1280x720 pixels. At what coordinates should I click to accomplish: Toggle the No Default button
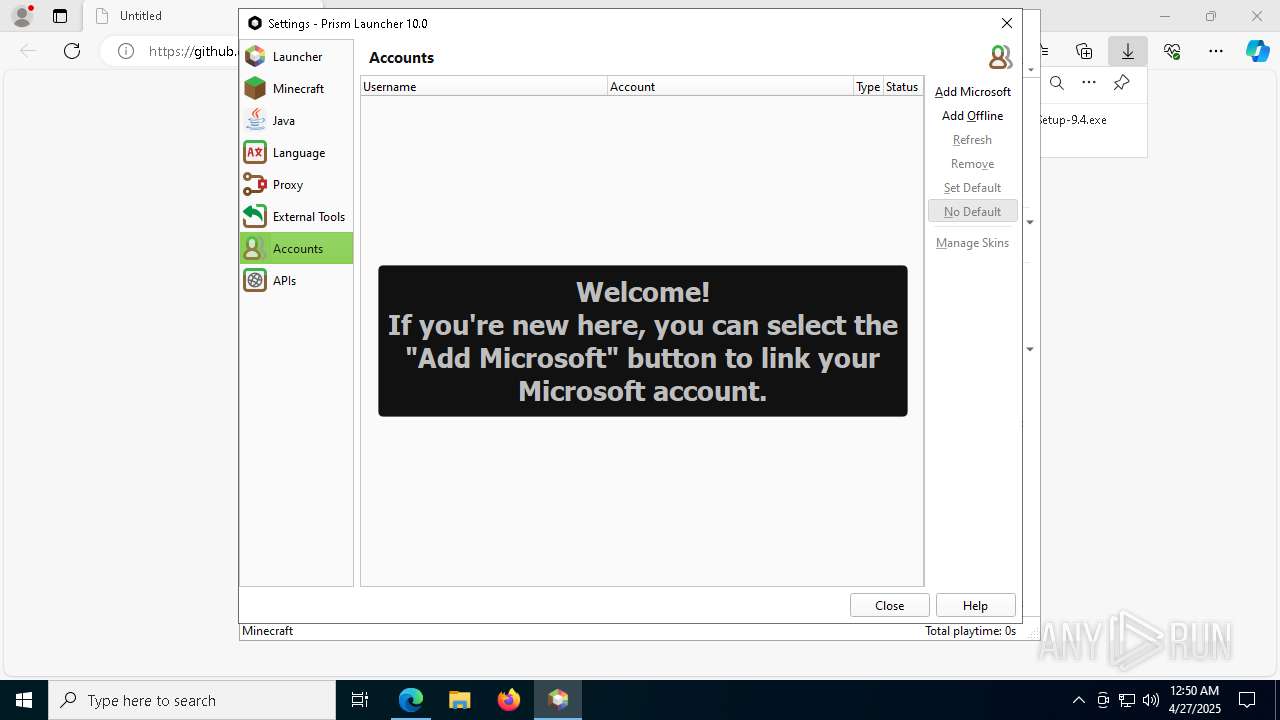(972, 211)
